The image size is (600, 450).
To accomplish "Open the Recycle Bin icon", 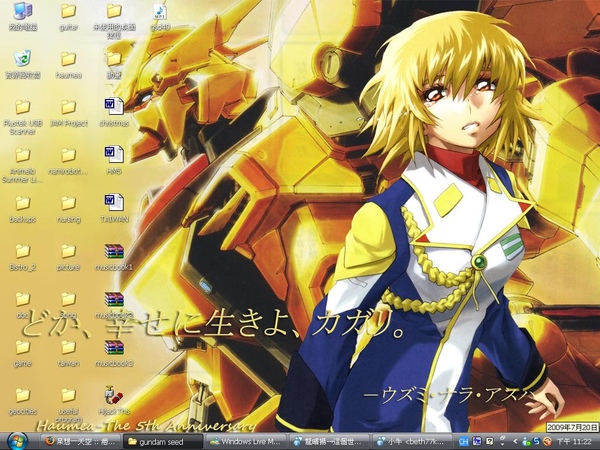I will pyautogui.click(x=23, y=64).
